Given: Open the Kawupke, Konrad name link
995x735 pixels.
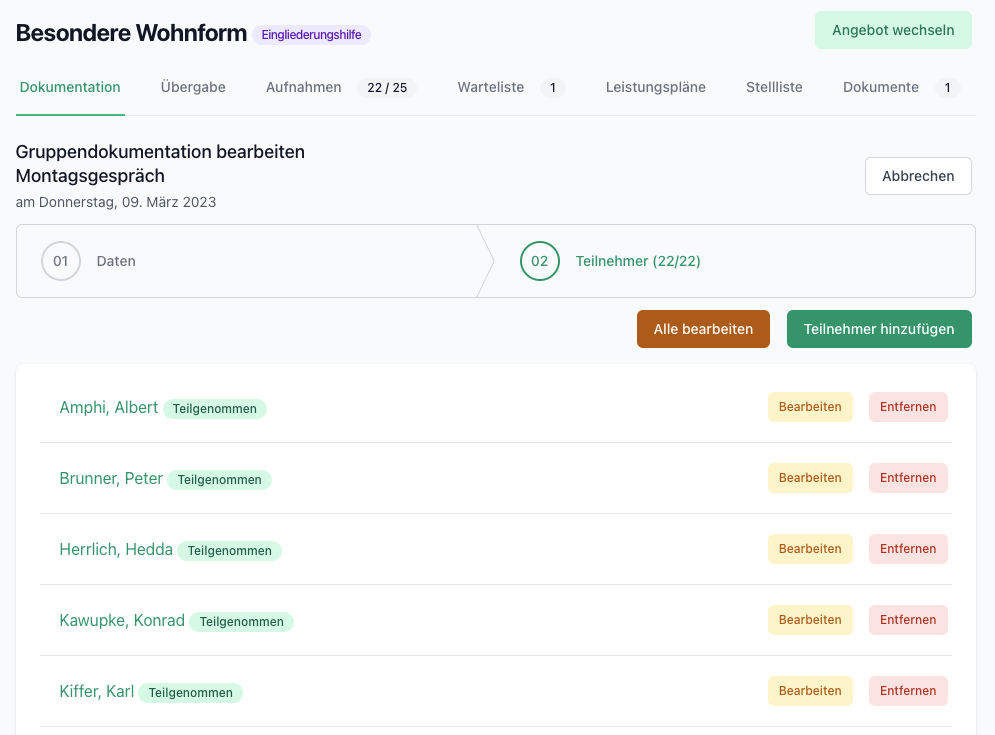Looking at the screenshot, I should 122,621.
